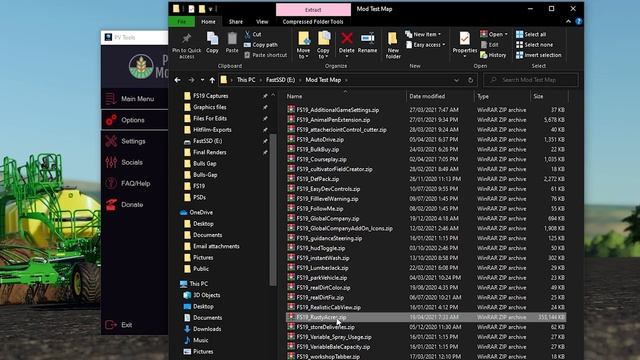The width and height of the screenshot is (640, 360).
Task: Click the Back navigation arrow
Action: (178, 80)
